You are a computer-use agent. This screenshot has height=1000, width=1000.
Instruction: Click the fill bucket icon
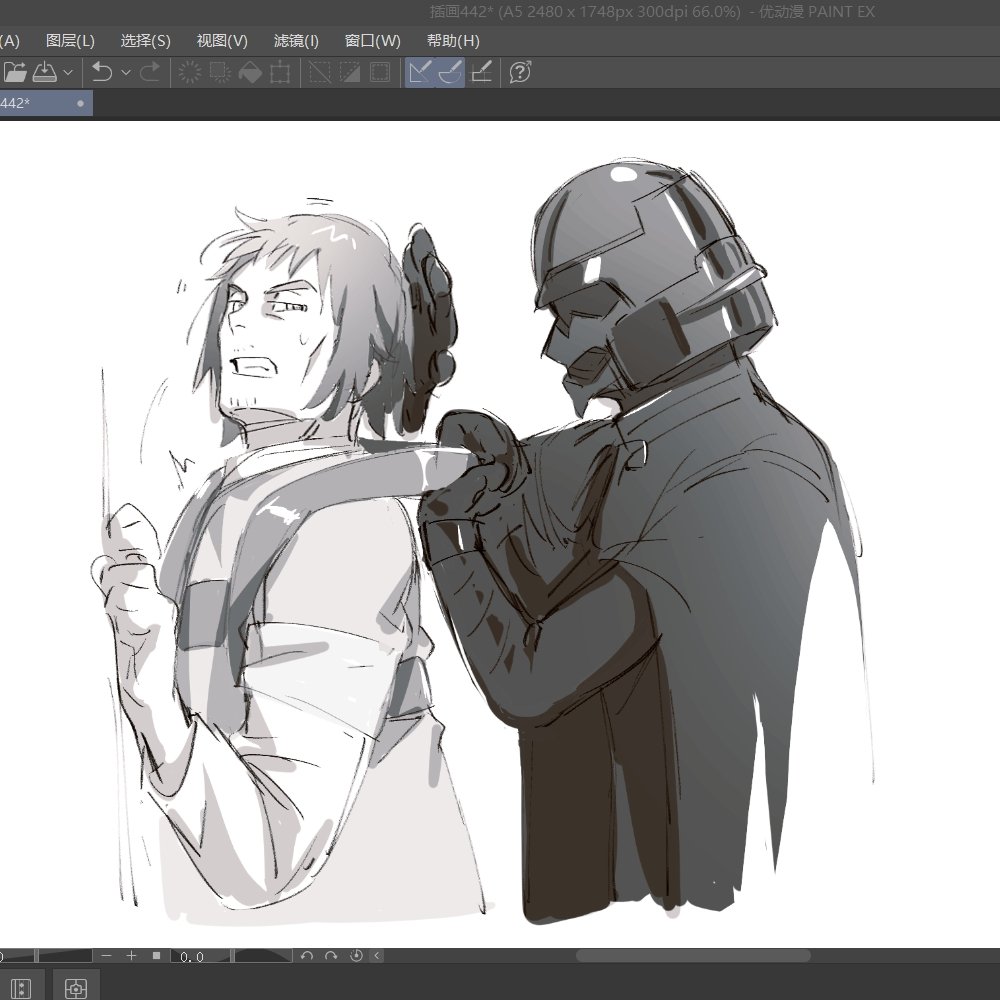[x=250, y=72]
